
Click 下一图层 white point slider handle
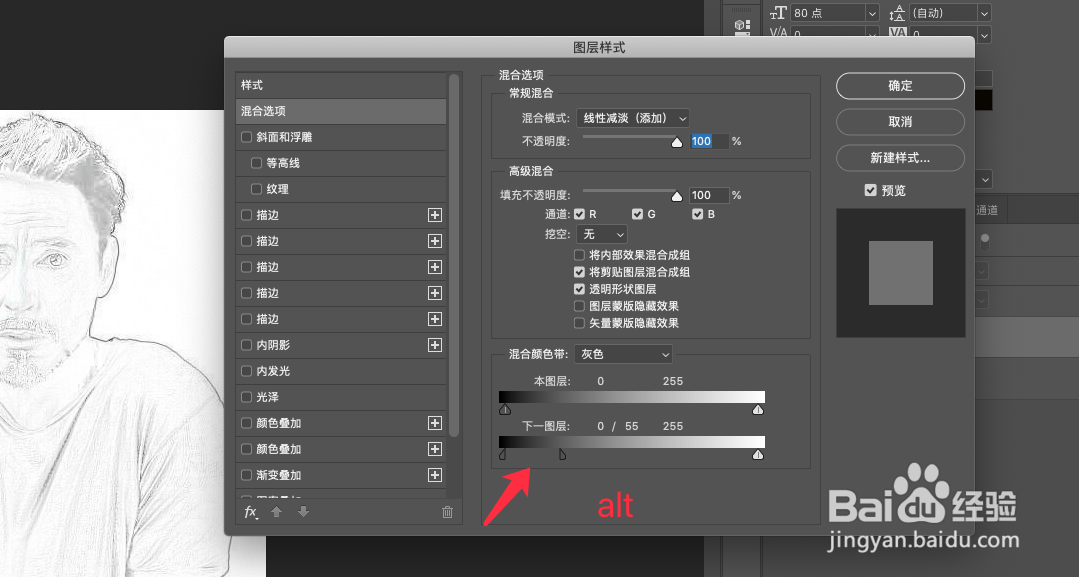758,455
